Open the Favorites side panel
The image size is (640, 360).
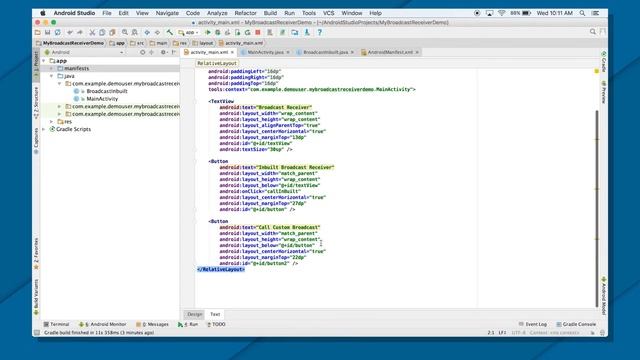(36, 253)
